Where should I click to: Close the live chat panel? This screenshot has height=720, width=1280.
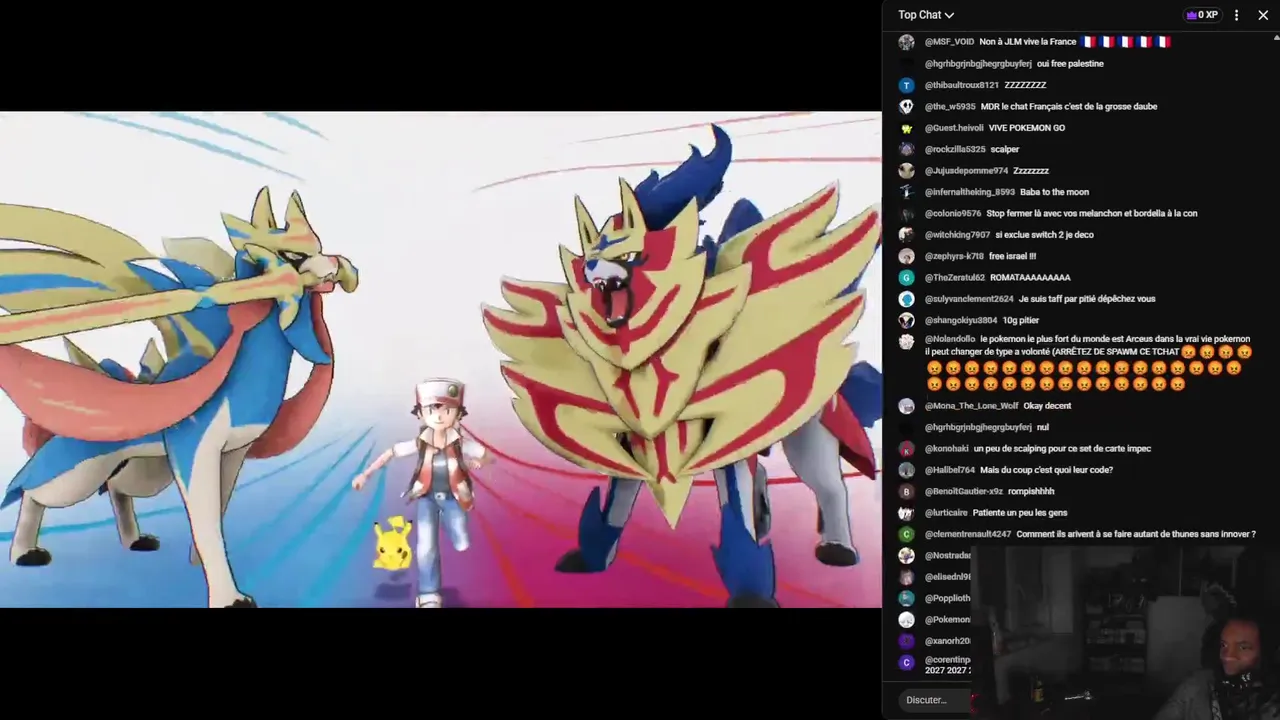(x=1263, y=15)
